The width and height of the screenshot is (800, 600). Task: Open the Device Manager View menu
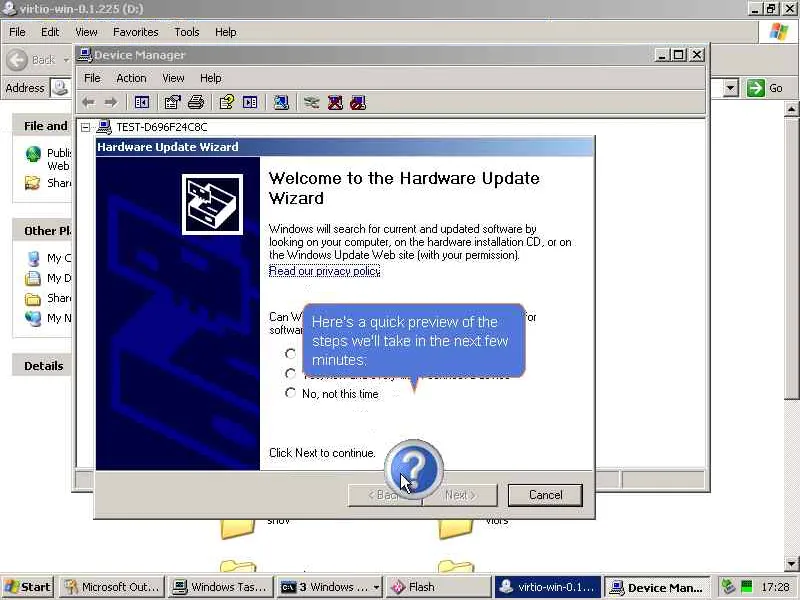point(173,78)
